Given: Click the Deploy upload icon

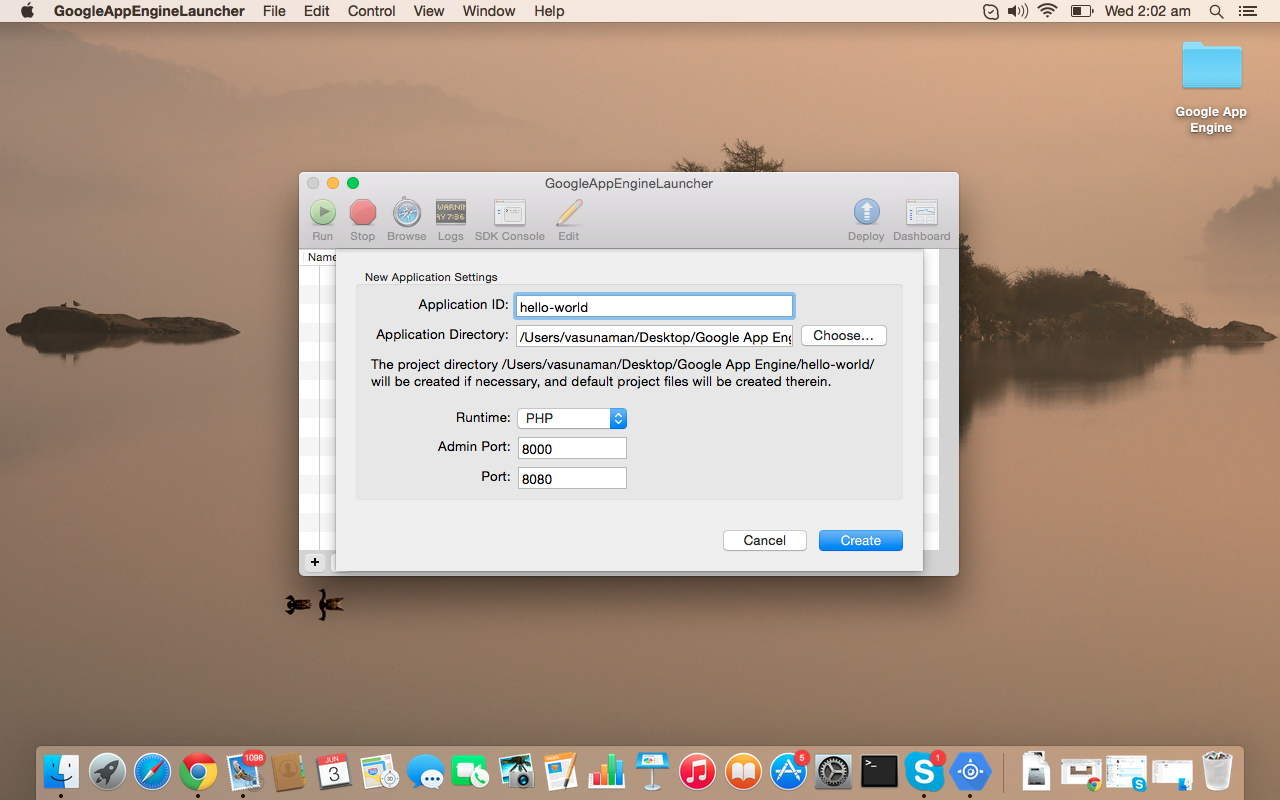Looking at the screenshot, I should [x=866, y=213].
